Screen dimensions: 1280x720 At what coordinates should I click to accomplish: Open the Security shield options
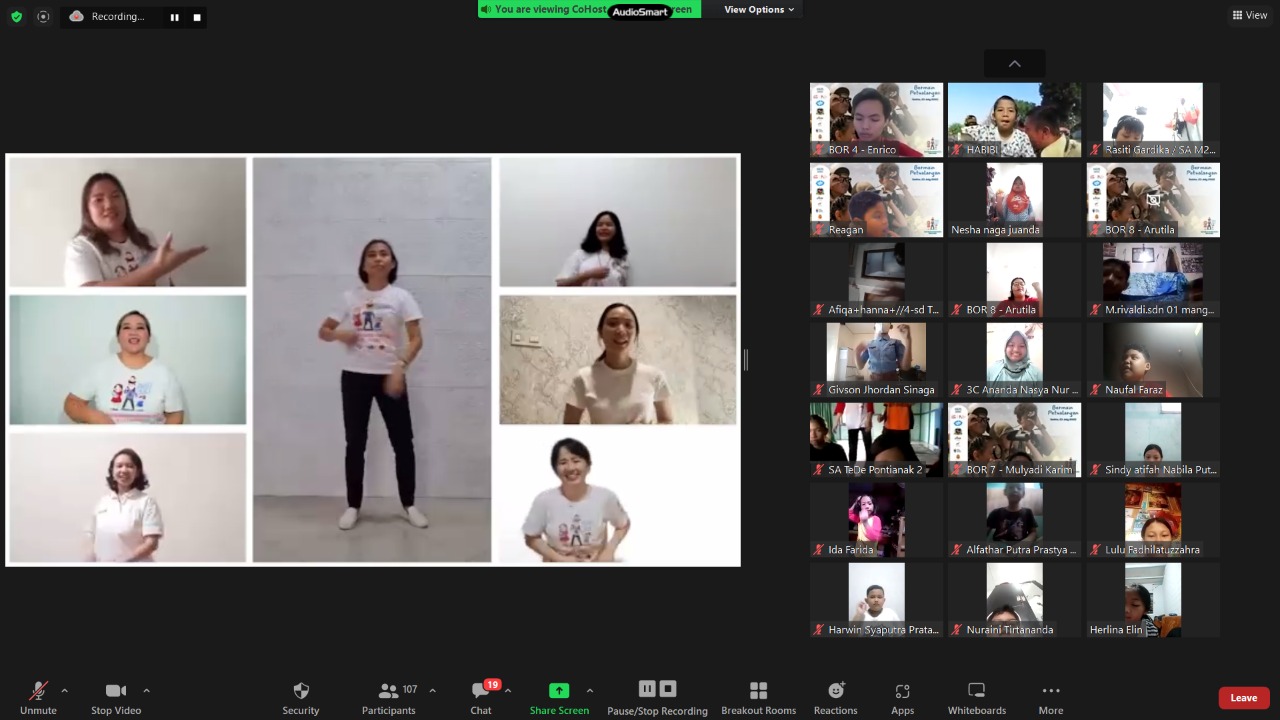[x=300, y=697]
